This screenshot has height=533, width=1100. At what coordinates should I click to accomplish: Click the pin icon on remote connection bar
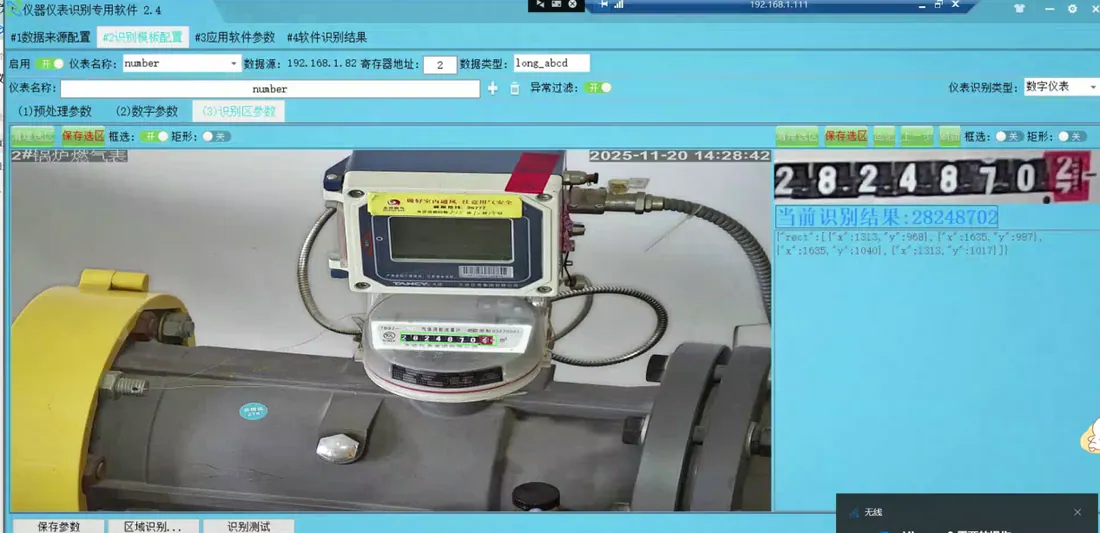[604, 4]
